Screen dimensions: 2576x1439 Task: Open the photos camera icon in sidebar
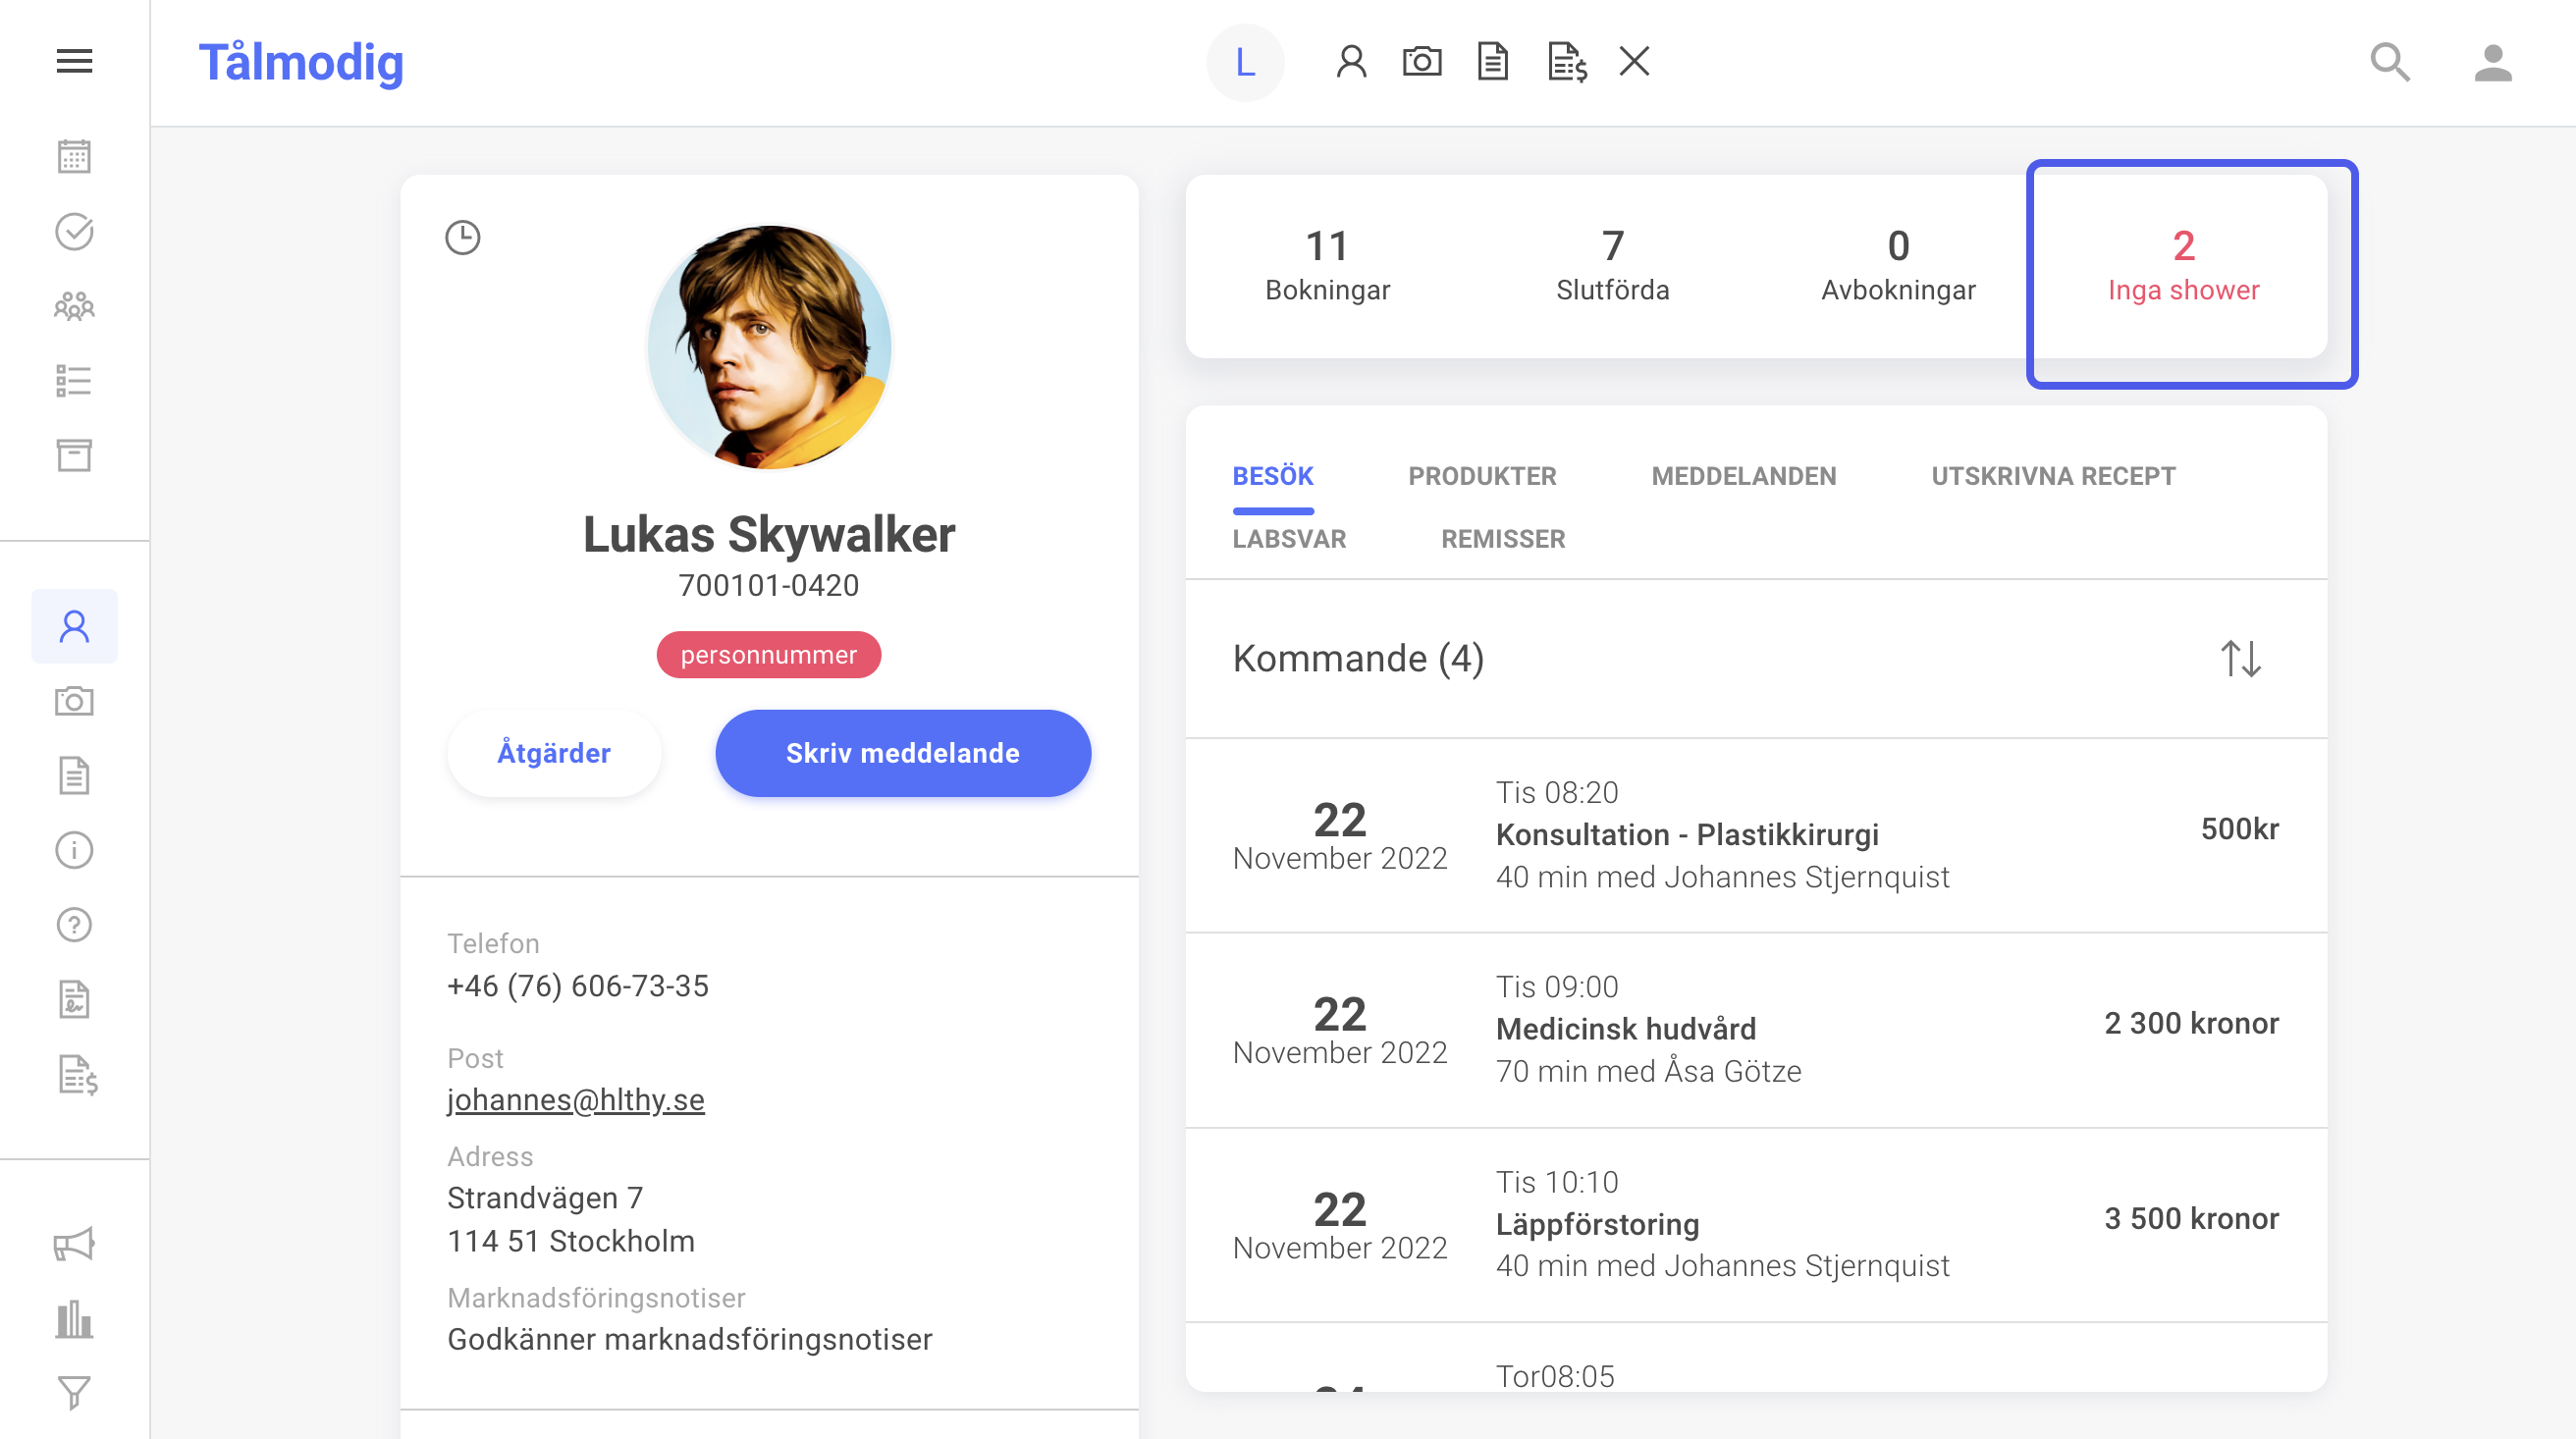point(74,701)
